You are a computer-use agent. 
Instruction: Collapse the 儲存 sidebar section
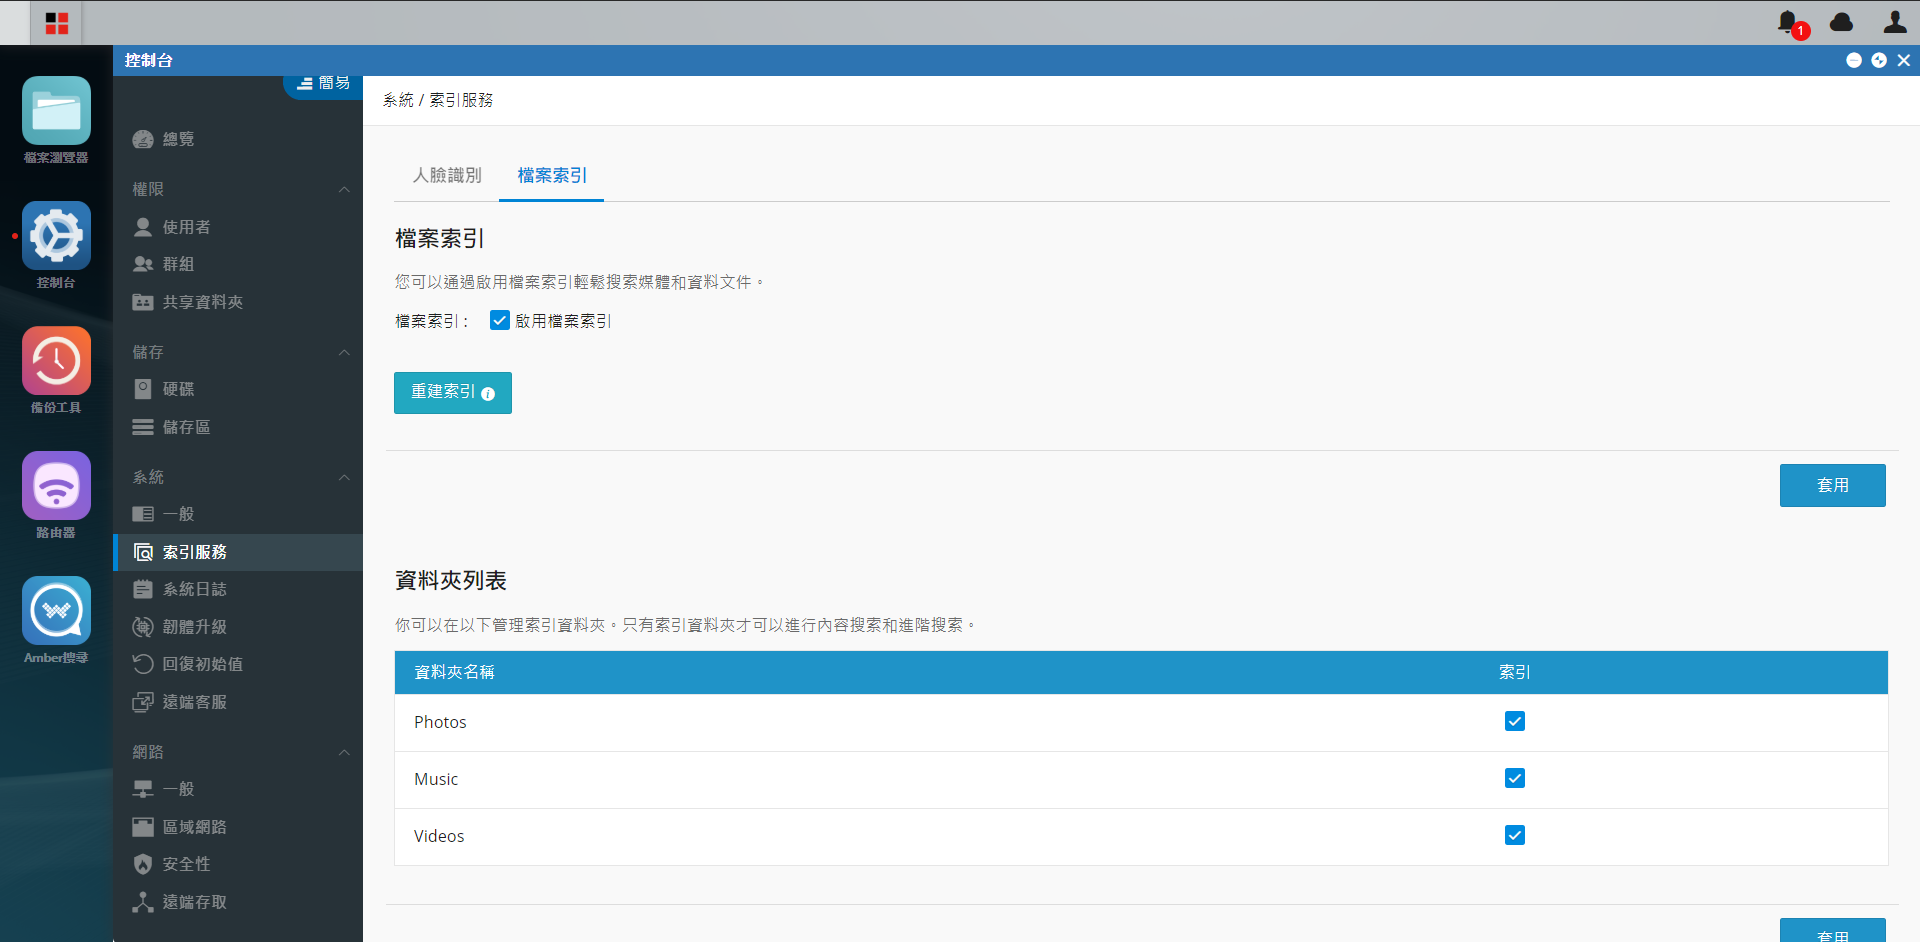[344, 352]
